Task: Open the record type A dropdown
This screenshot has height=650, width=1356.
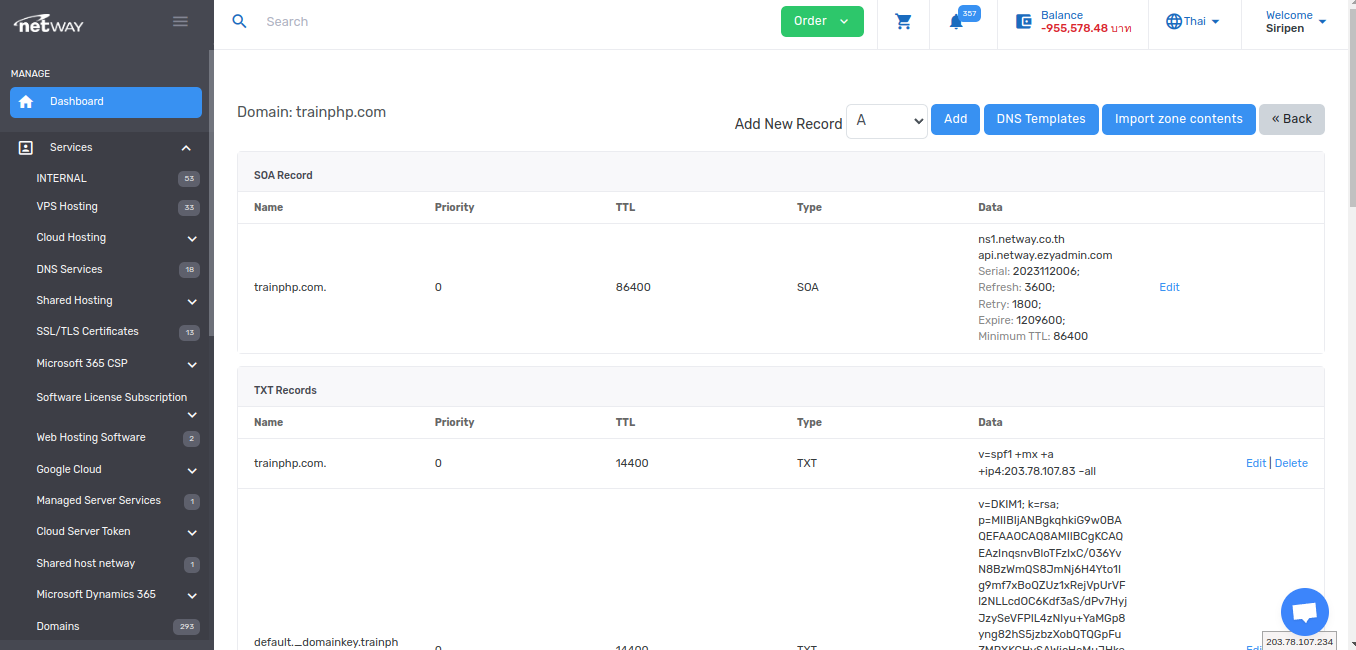Action: [x=887, y=120]
